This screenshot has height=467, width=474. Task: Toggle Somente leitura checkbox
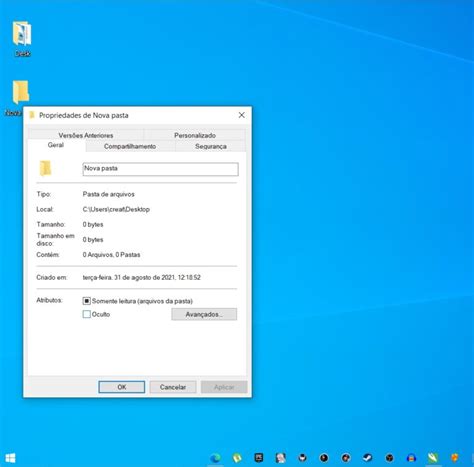pos(87,301)
